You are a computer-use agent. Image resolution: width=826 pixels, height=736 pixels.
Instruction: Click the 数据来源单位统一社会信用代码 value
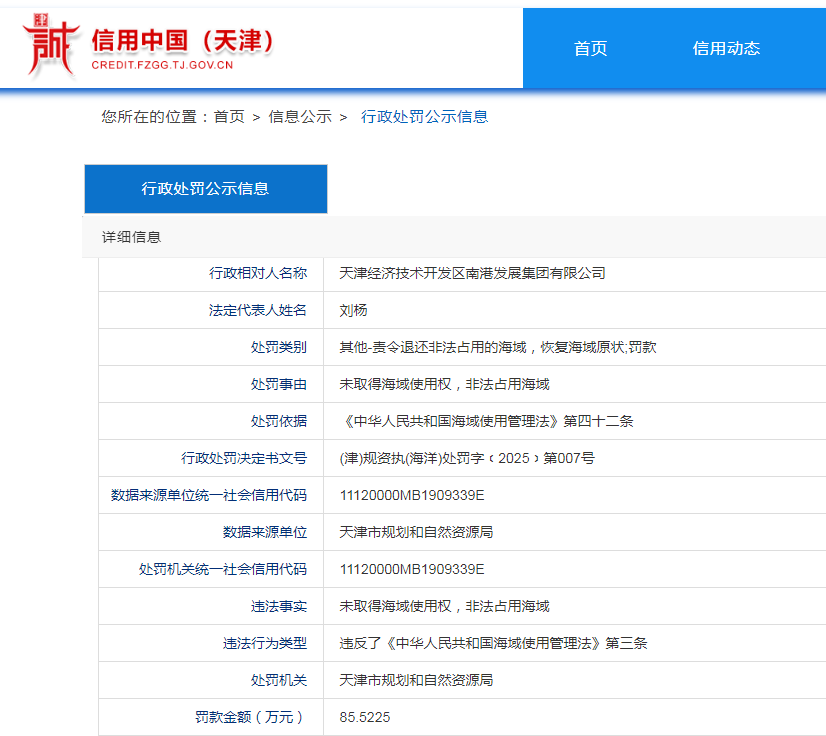(411, 495)
